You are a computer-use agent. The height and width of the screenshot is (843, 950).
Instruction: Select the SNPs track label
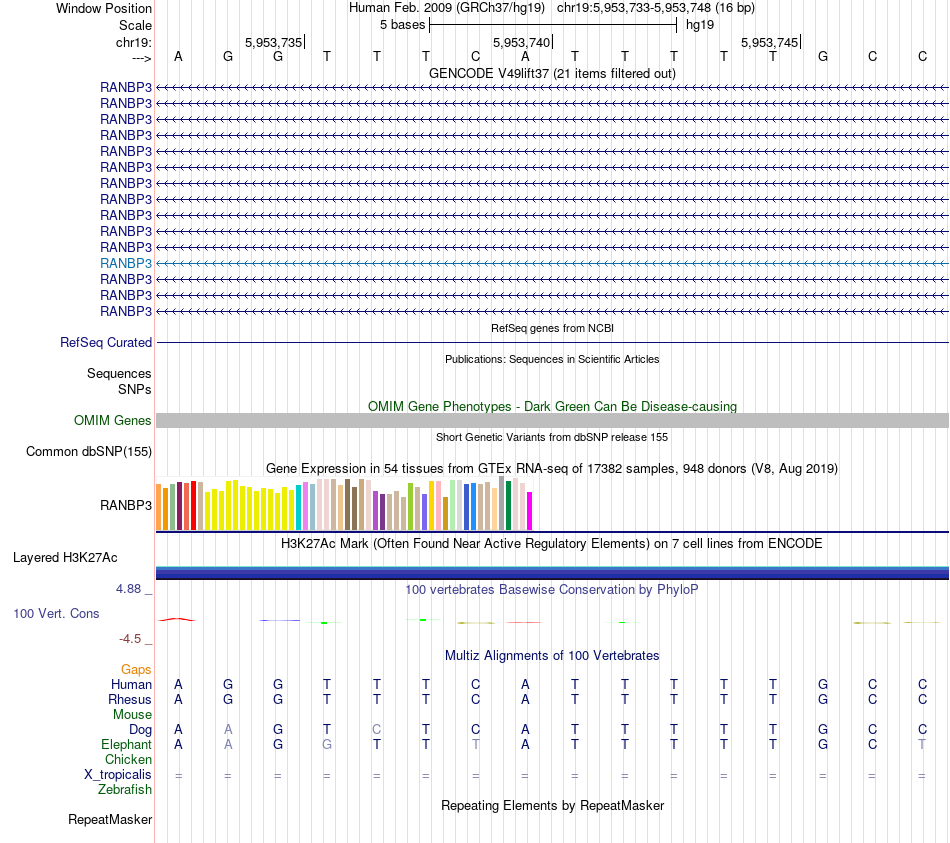coord(135,389)
